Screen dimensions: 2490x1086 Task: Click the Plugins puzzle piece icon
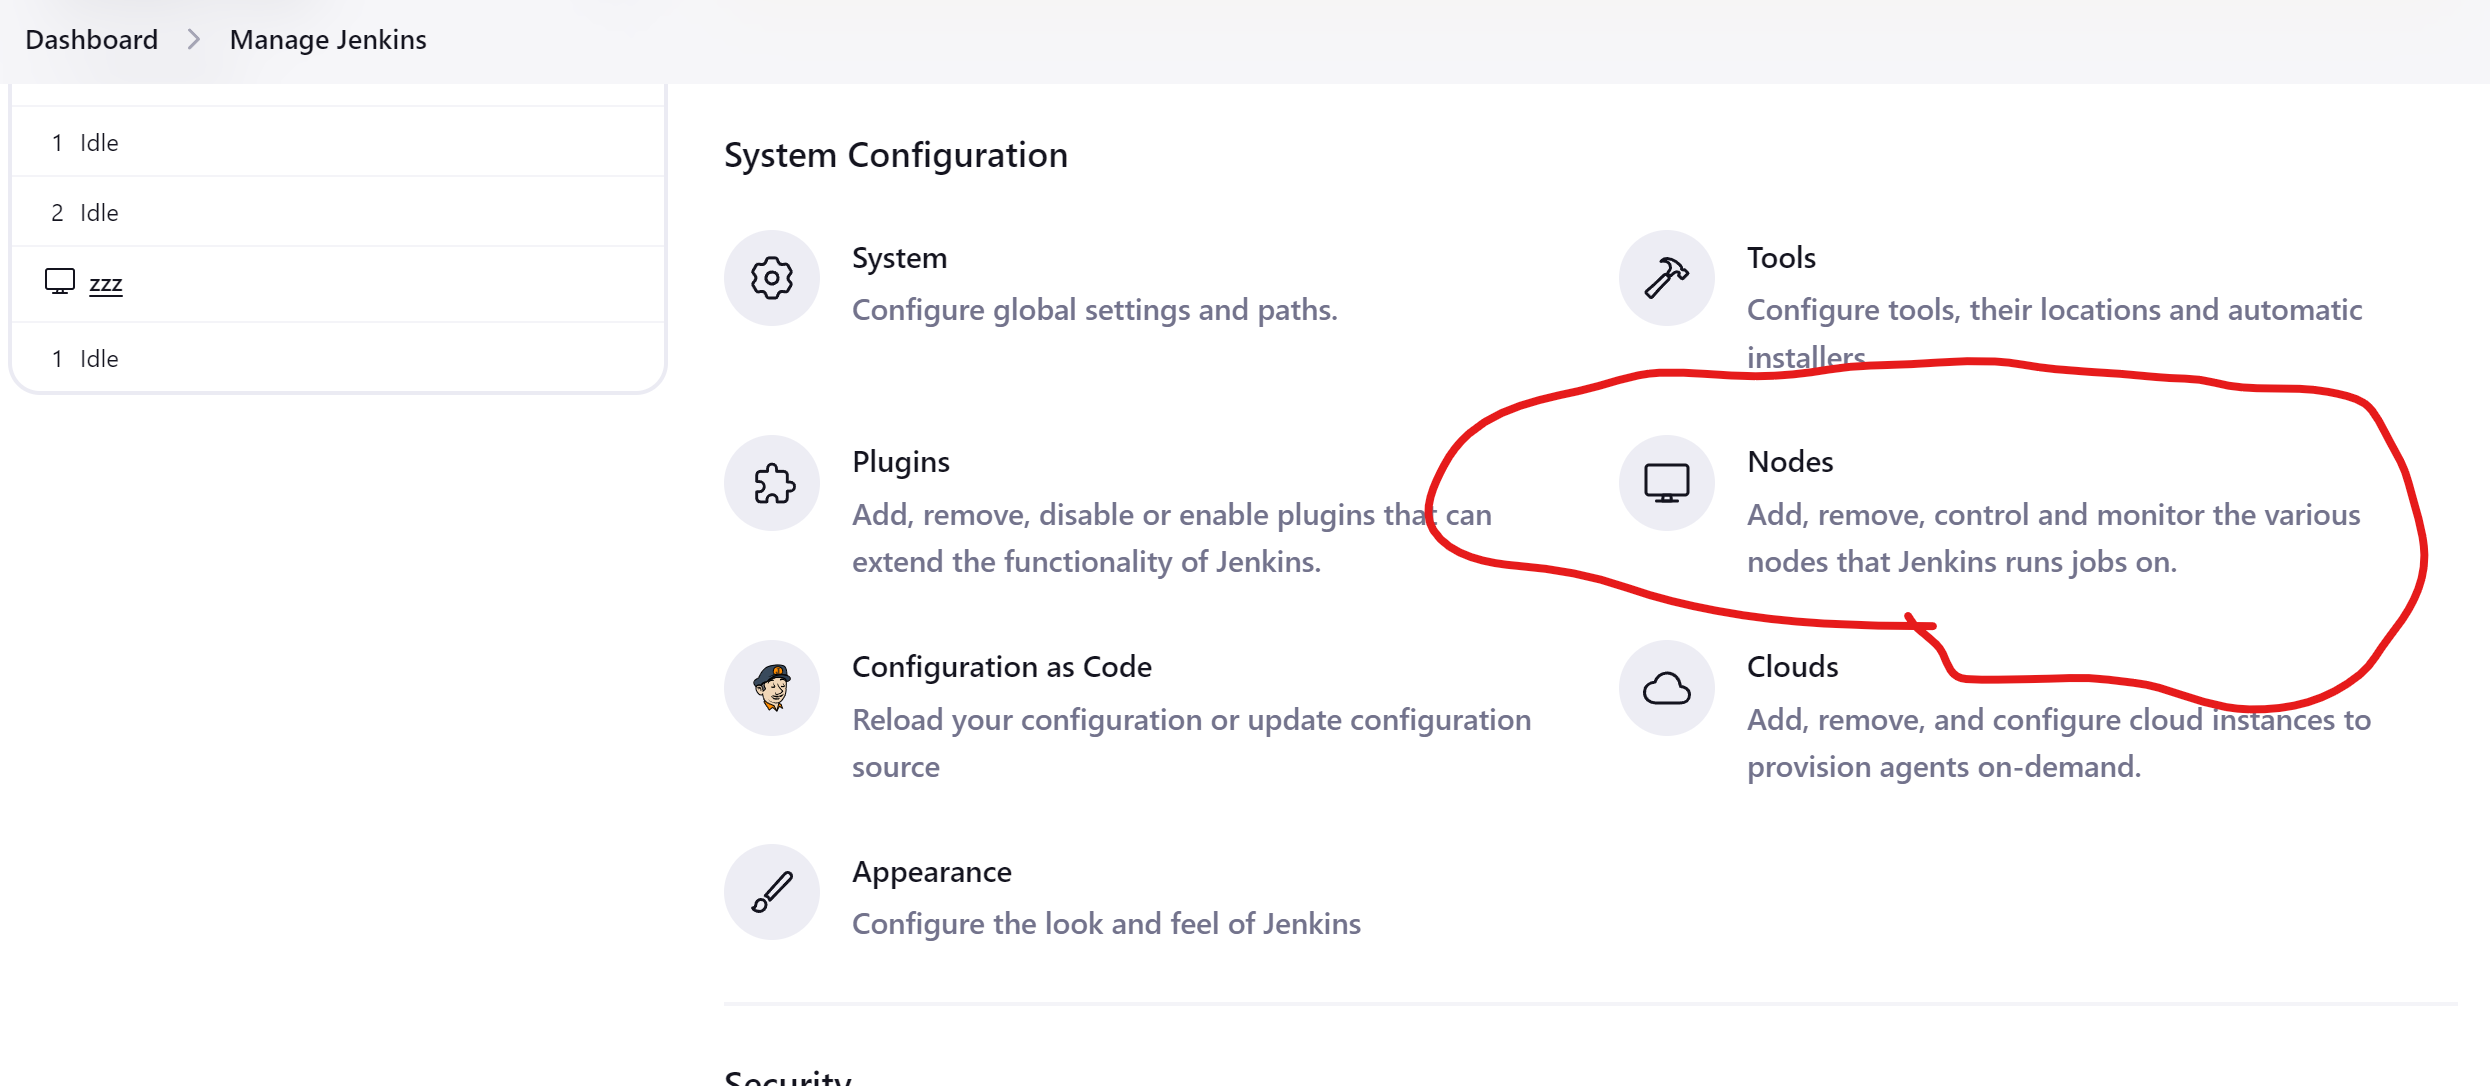click(771, 483)
